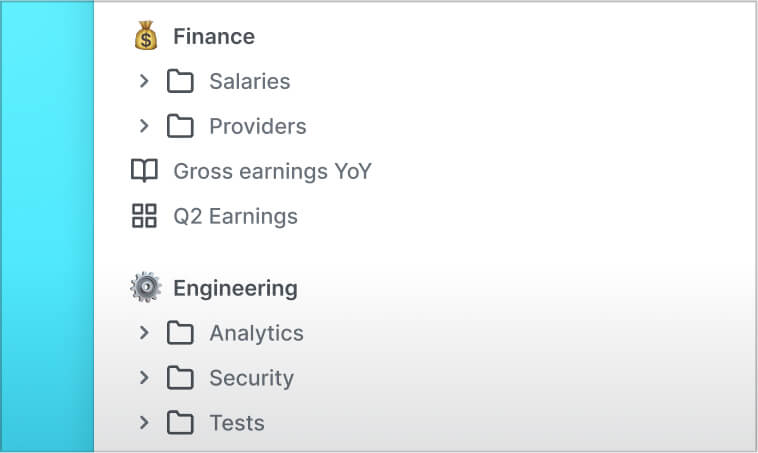Click the gear icon beside Engineering
This screenshot has width=758, height=453.
(146, 288)
